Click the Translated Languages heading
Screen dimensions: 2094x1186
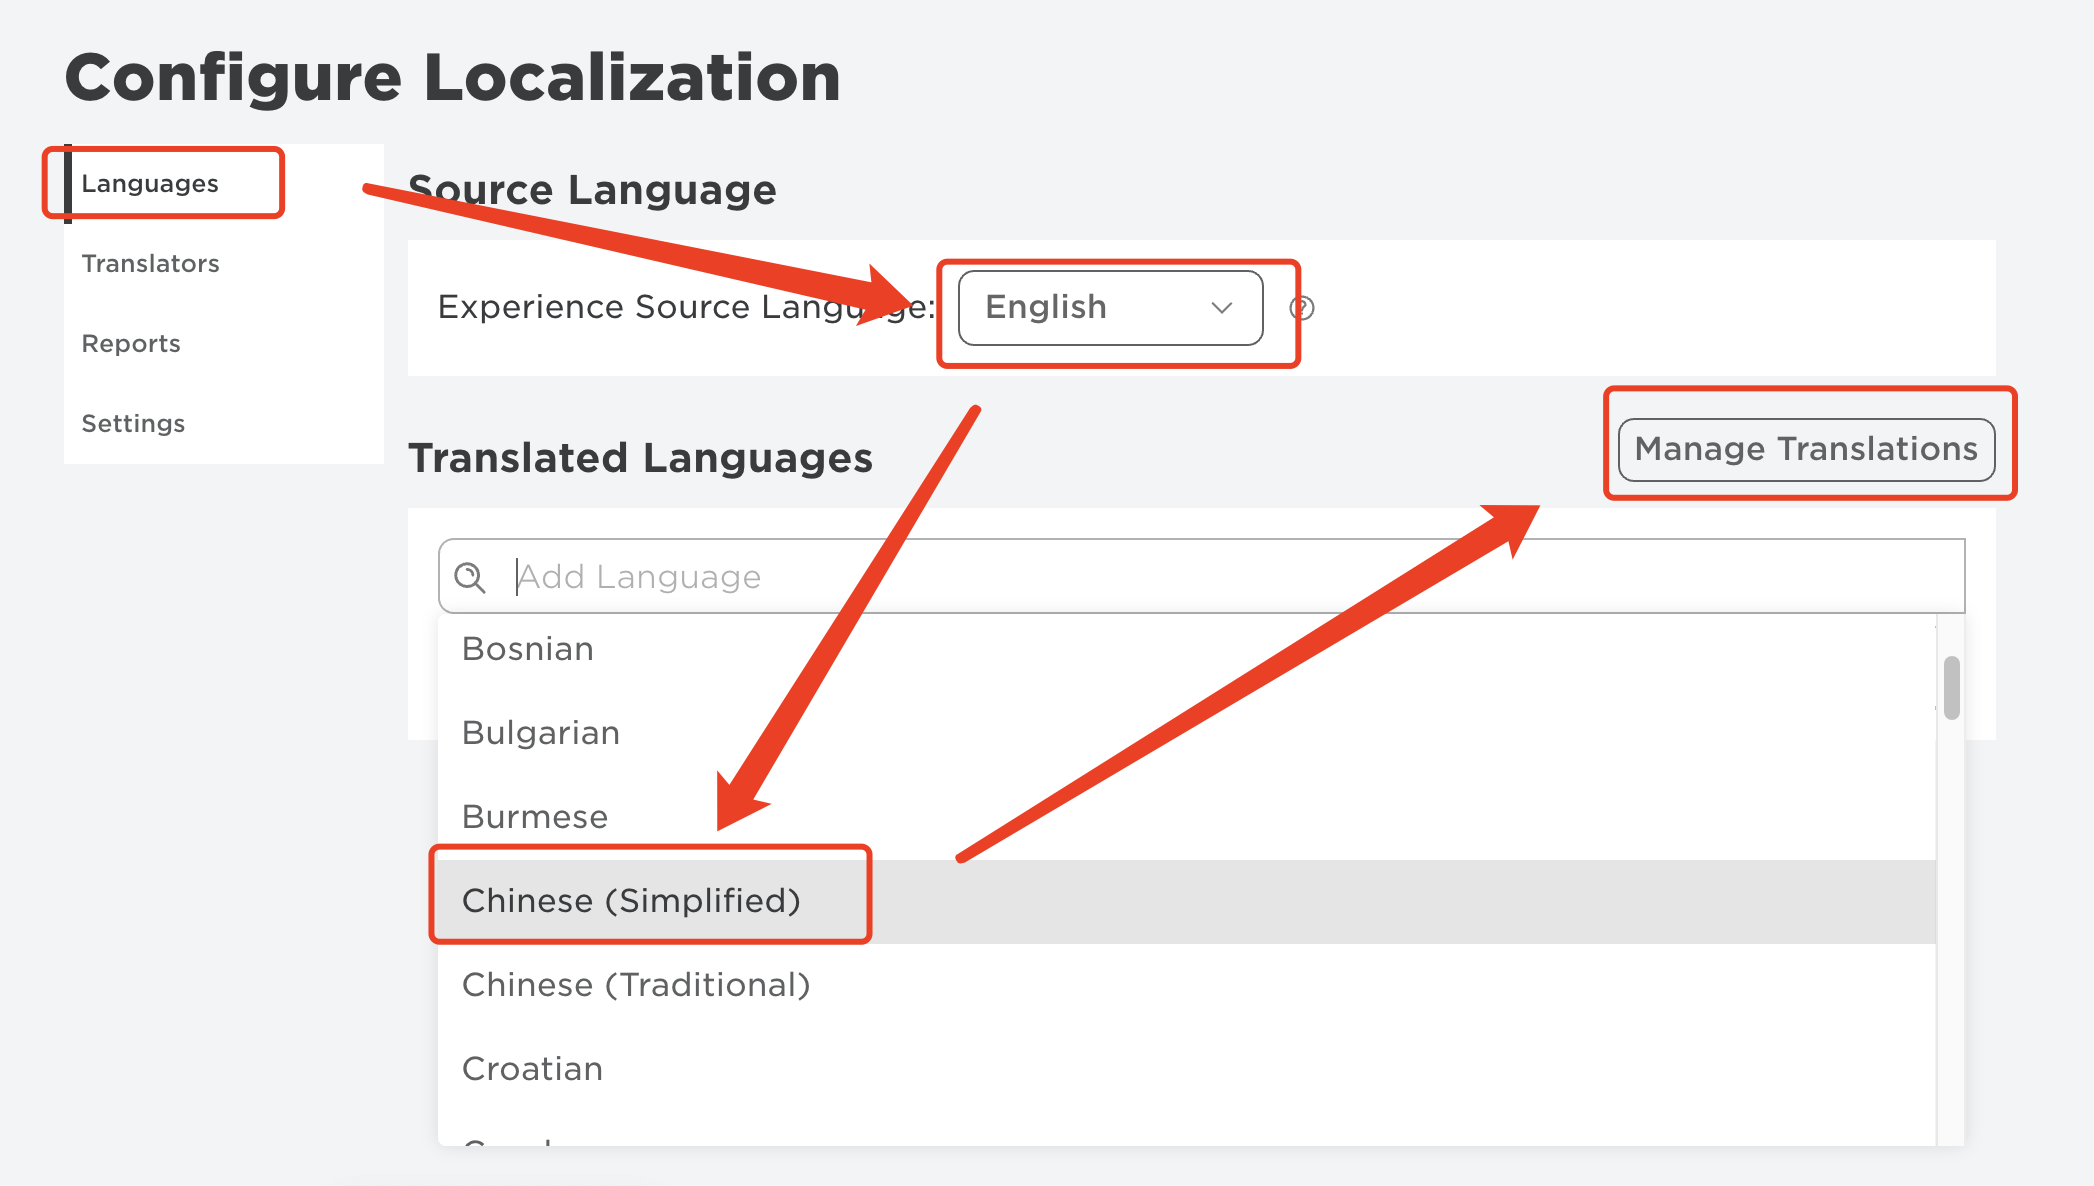[x=640, y=458]
